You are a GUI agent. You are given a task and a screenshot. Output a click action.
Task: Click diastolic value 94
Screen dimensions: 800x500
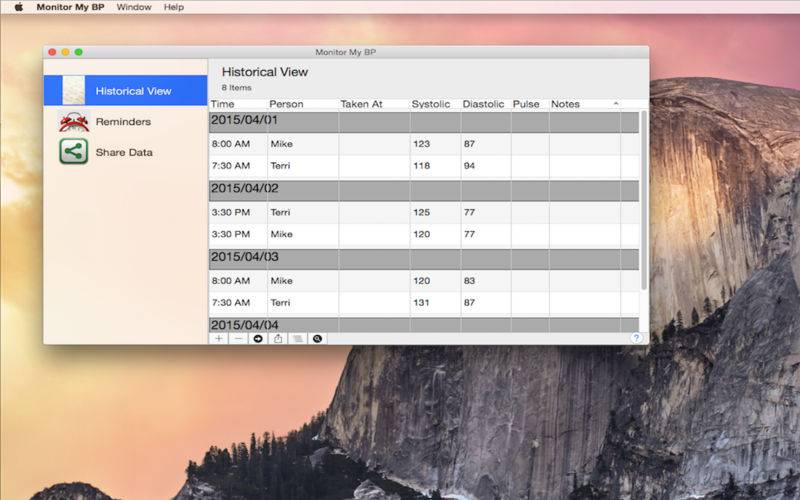[x=469, y=166]
